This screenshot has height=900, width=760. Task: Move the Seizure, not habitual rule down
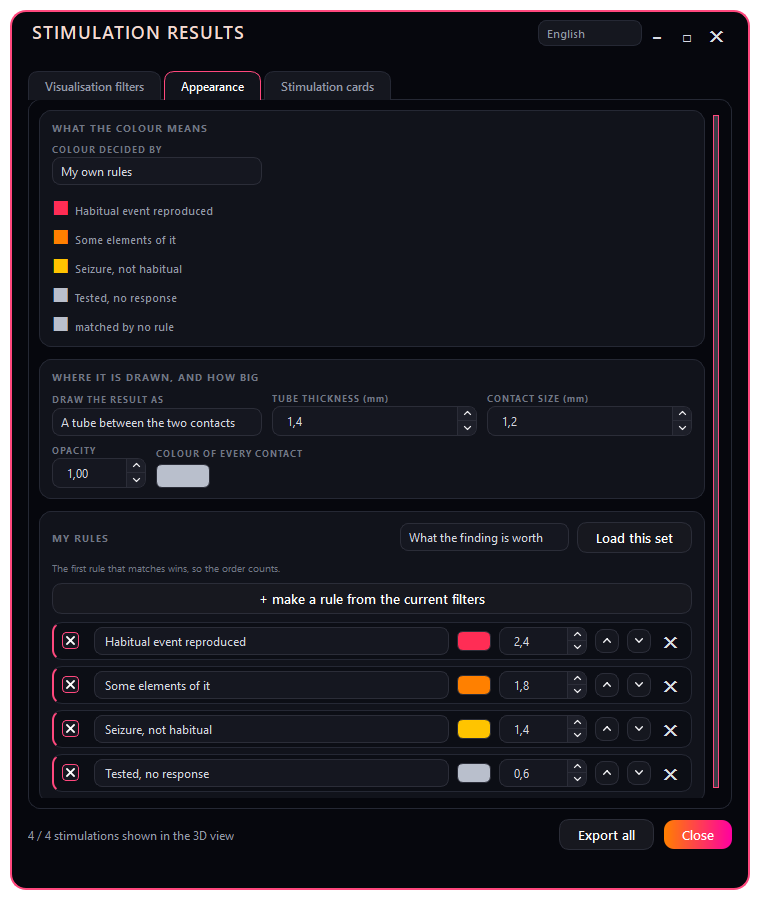pyautogui.click(x=639, y=730)
